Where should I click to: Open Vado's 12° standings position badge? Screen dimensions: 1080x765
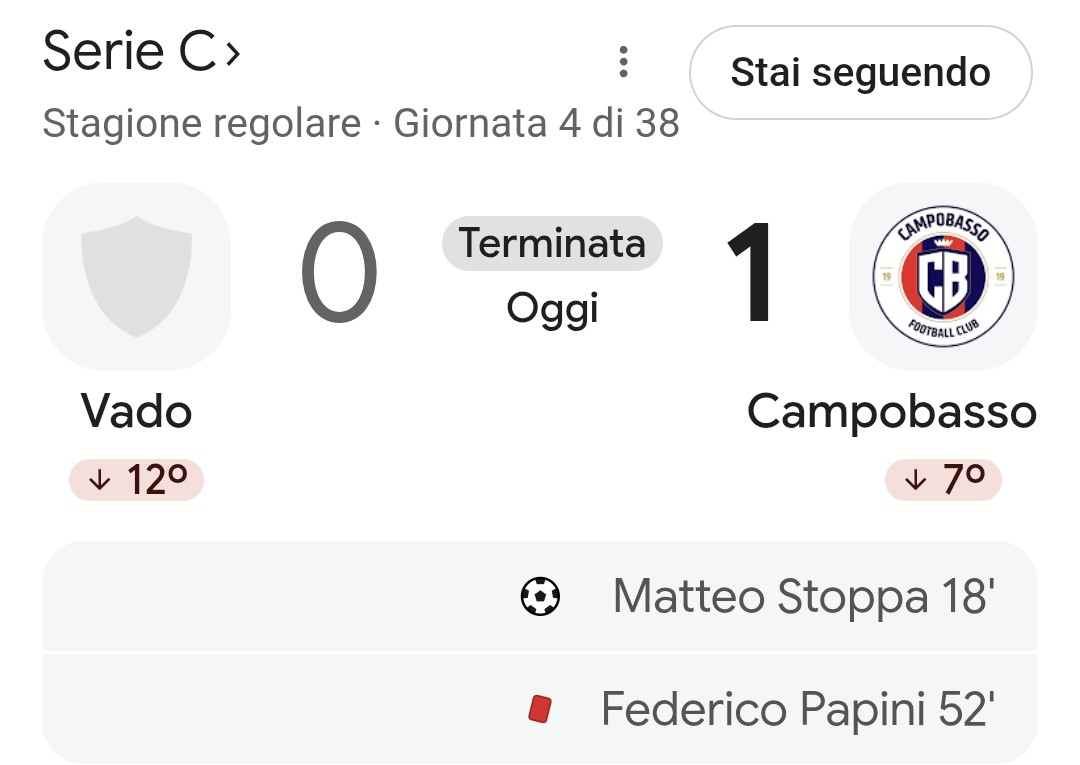pos(136,480)
